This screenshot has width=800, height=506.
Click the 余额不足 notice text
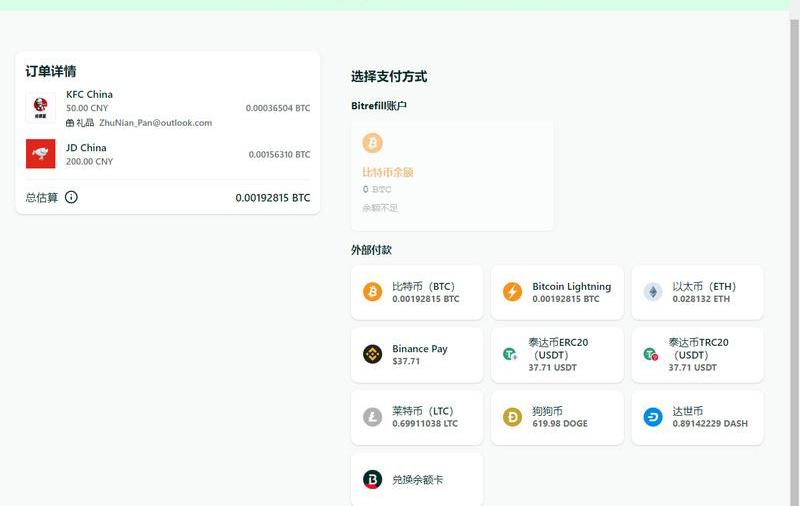point(380,208)
